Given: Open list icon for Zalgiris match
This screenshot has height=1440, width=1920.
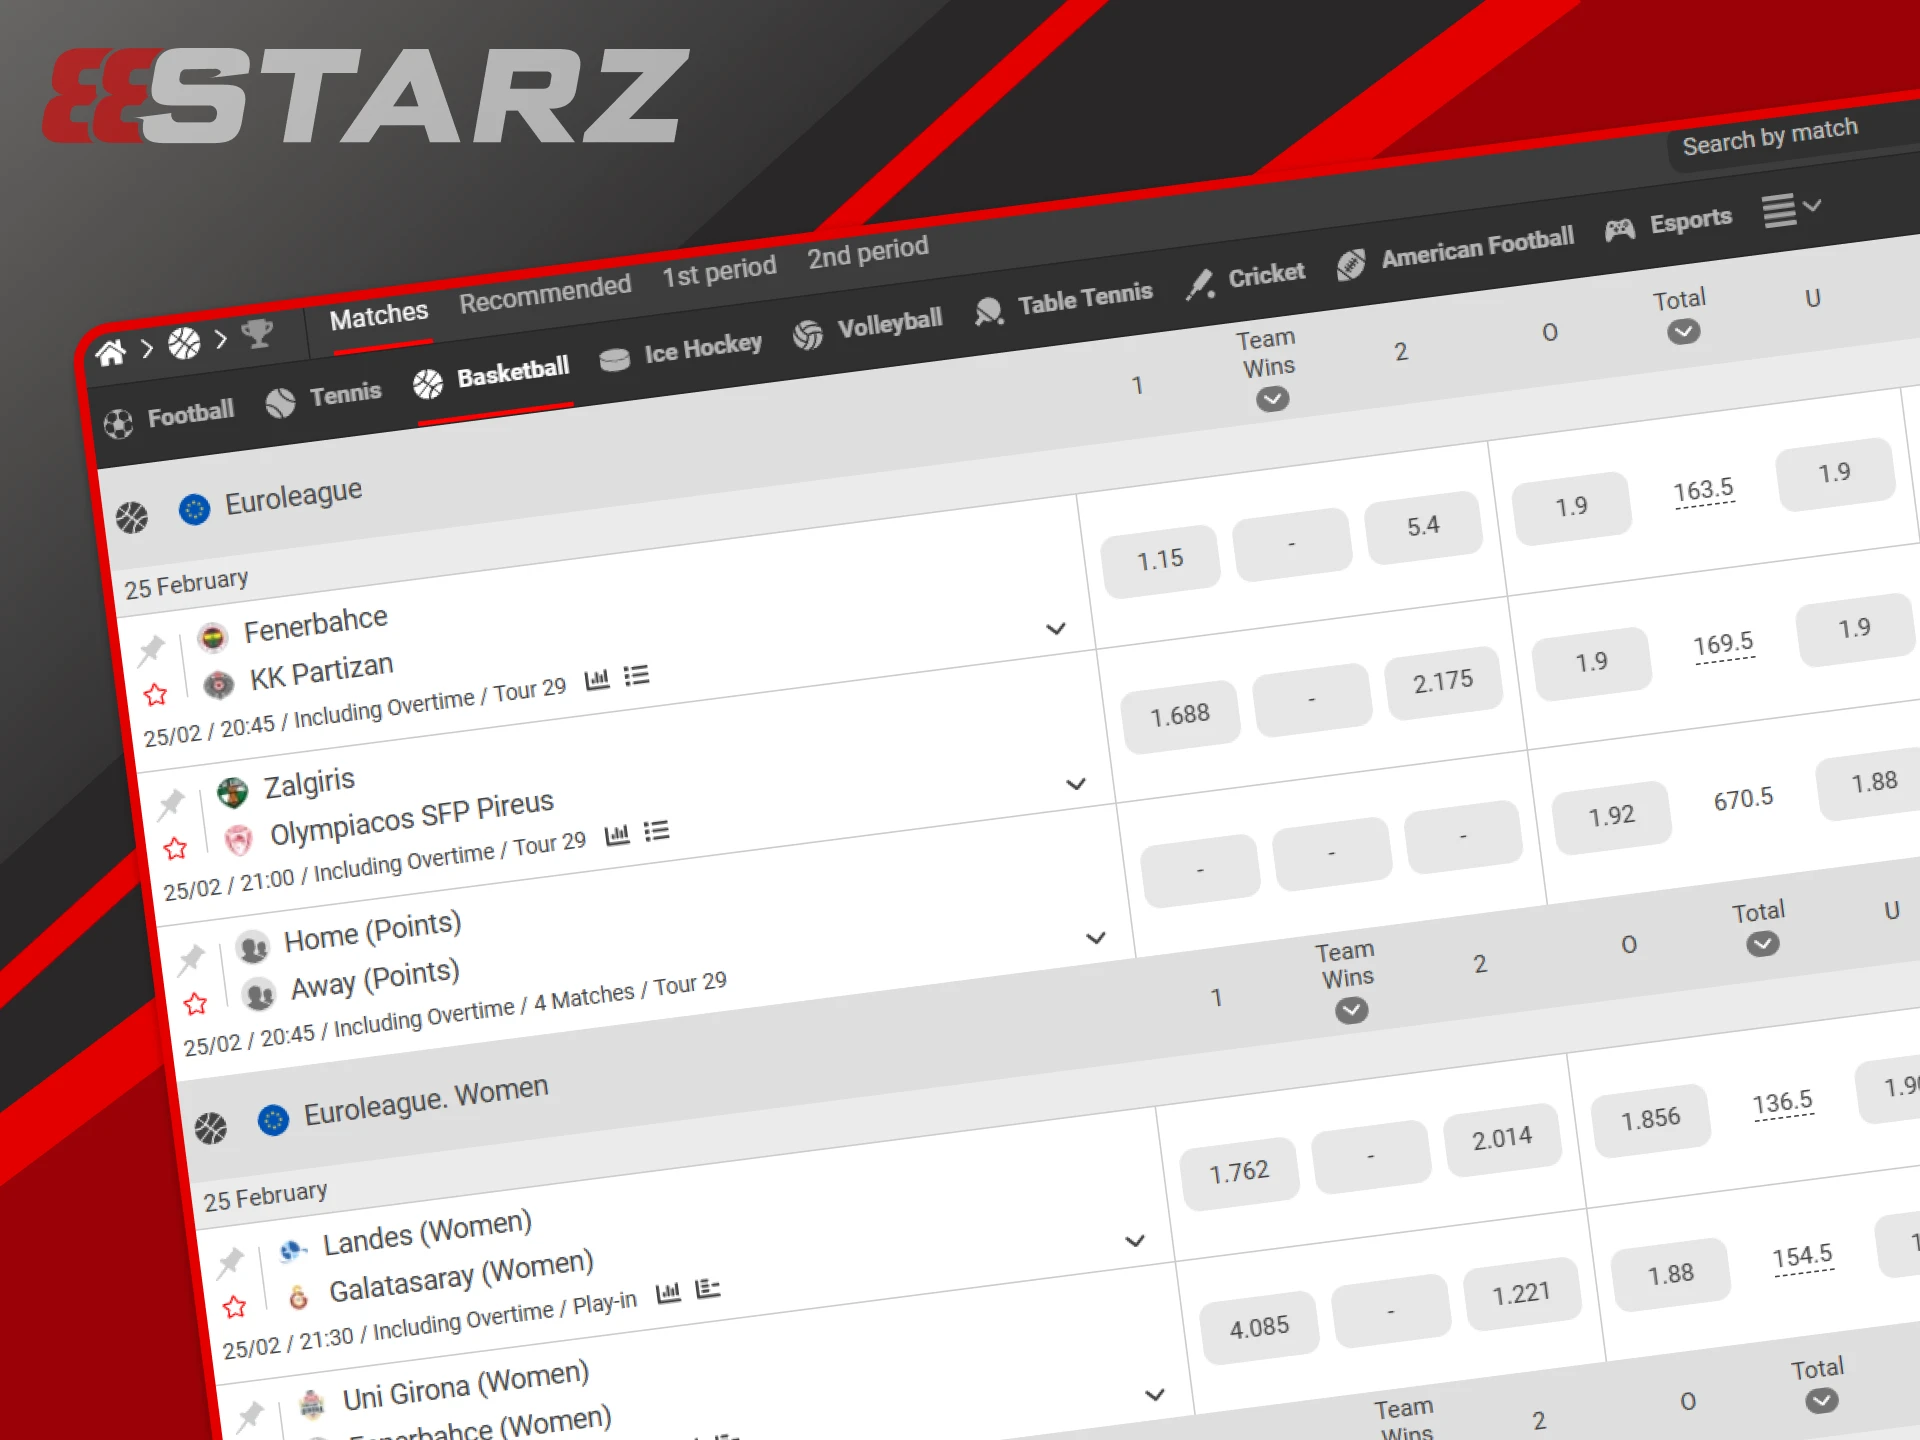Looking at the screenshot, I should tap(656, 831).
